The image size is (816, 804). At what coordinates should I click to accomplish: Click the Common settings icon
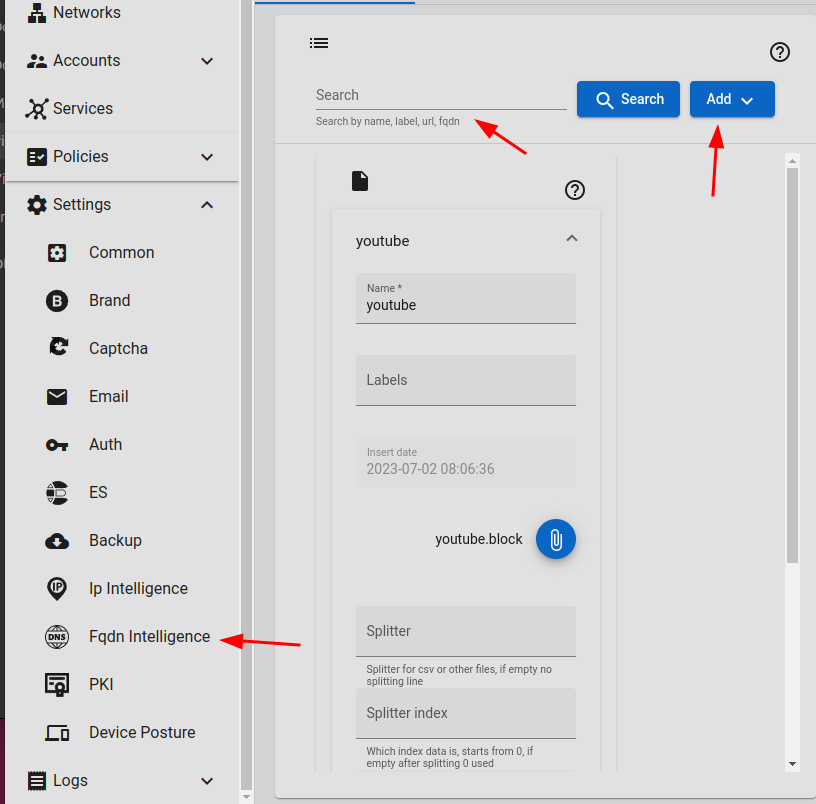[x=57, y=253]
